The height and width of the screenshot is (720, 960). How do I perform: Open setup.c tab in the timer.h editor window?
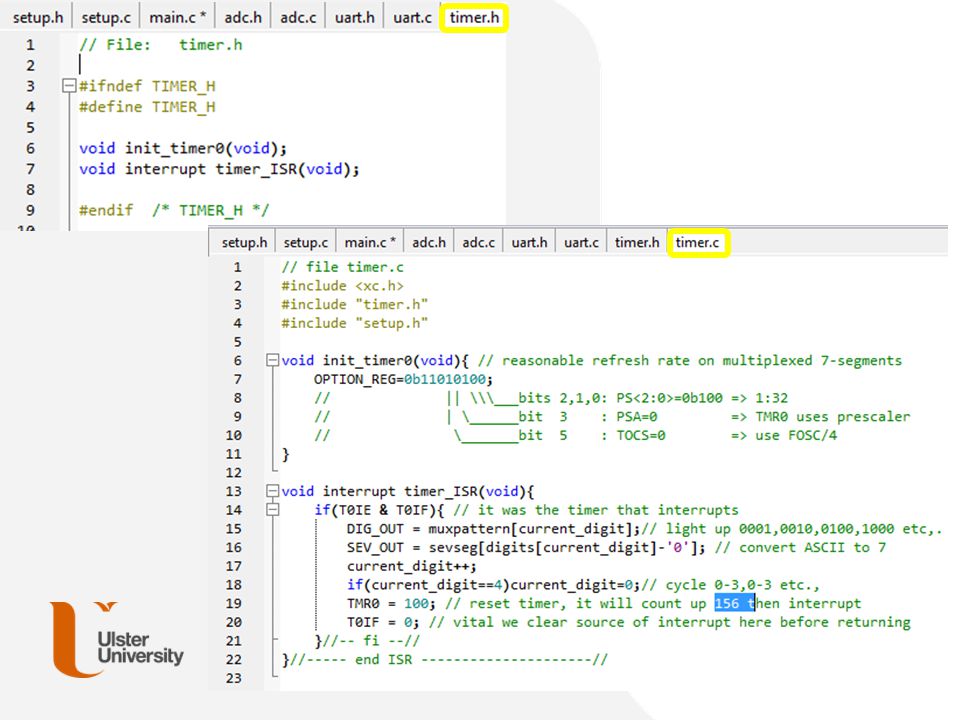click(x=106, y=17)
